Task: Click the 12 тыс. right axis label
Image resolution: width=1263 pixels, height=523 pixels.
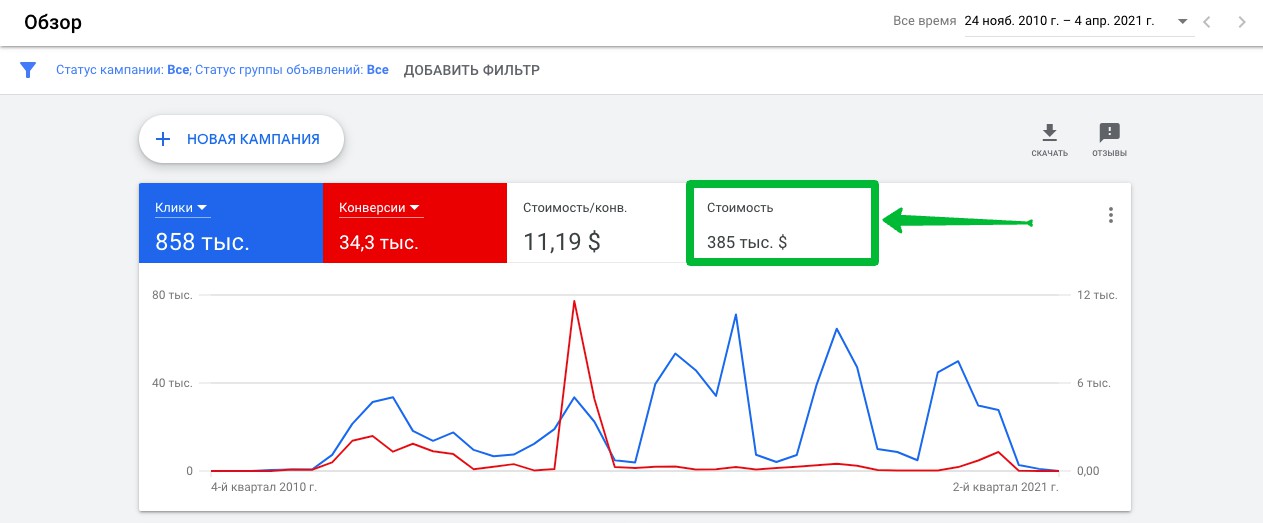Action: [x=1097, y=295]
